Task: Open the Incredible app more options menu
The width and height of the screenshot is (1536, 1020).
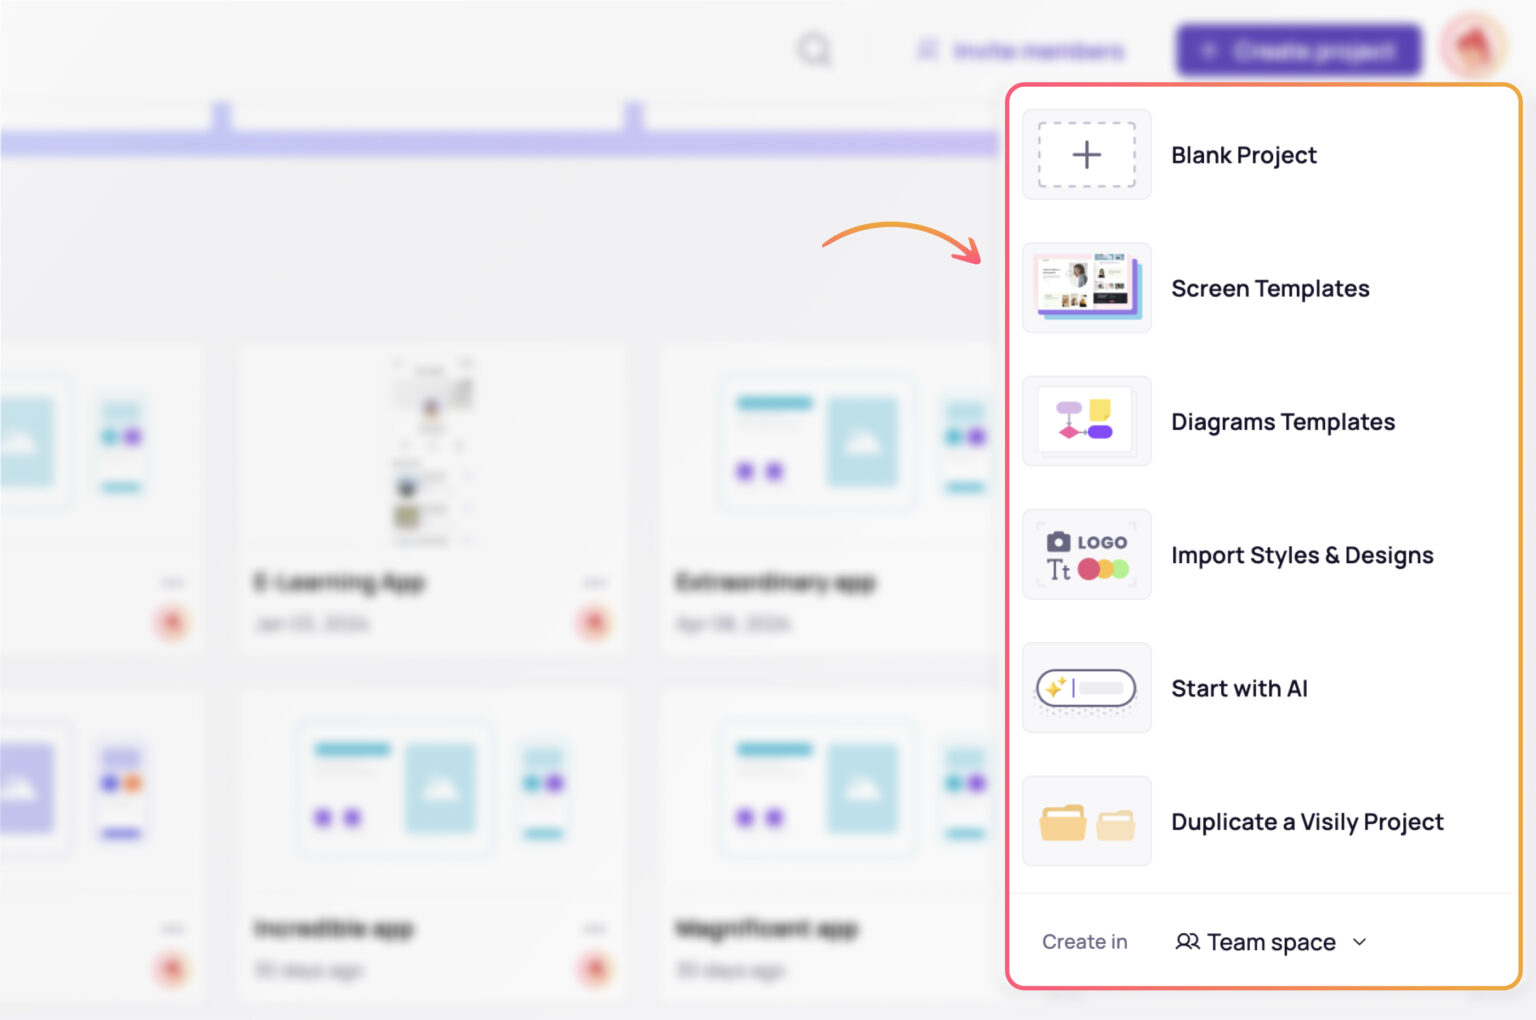Action: [x=595, y=928]
